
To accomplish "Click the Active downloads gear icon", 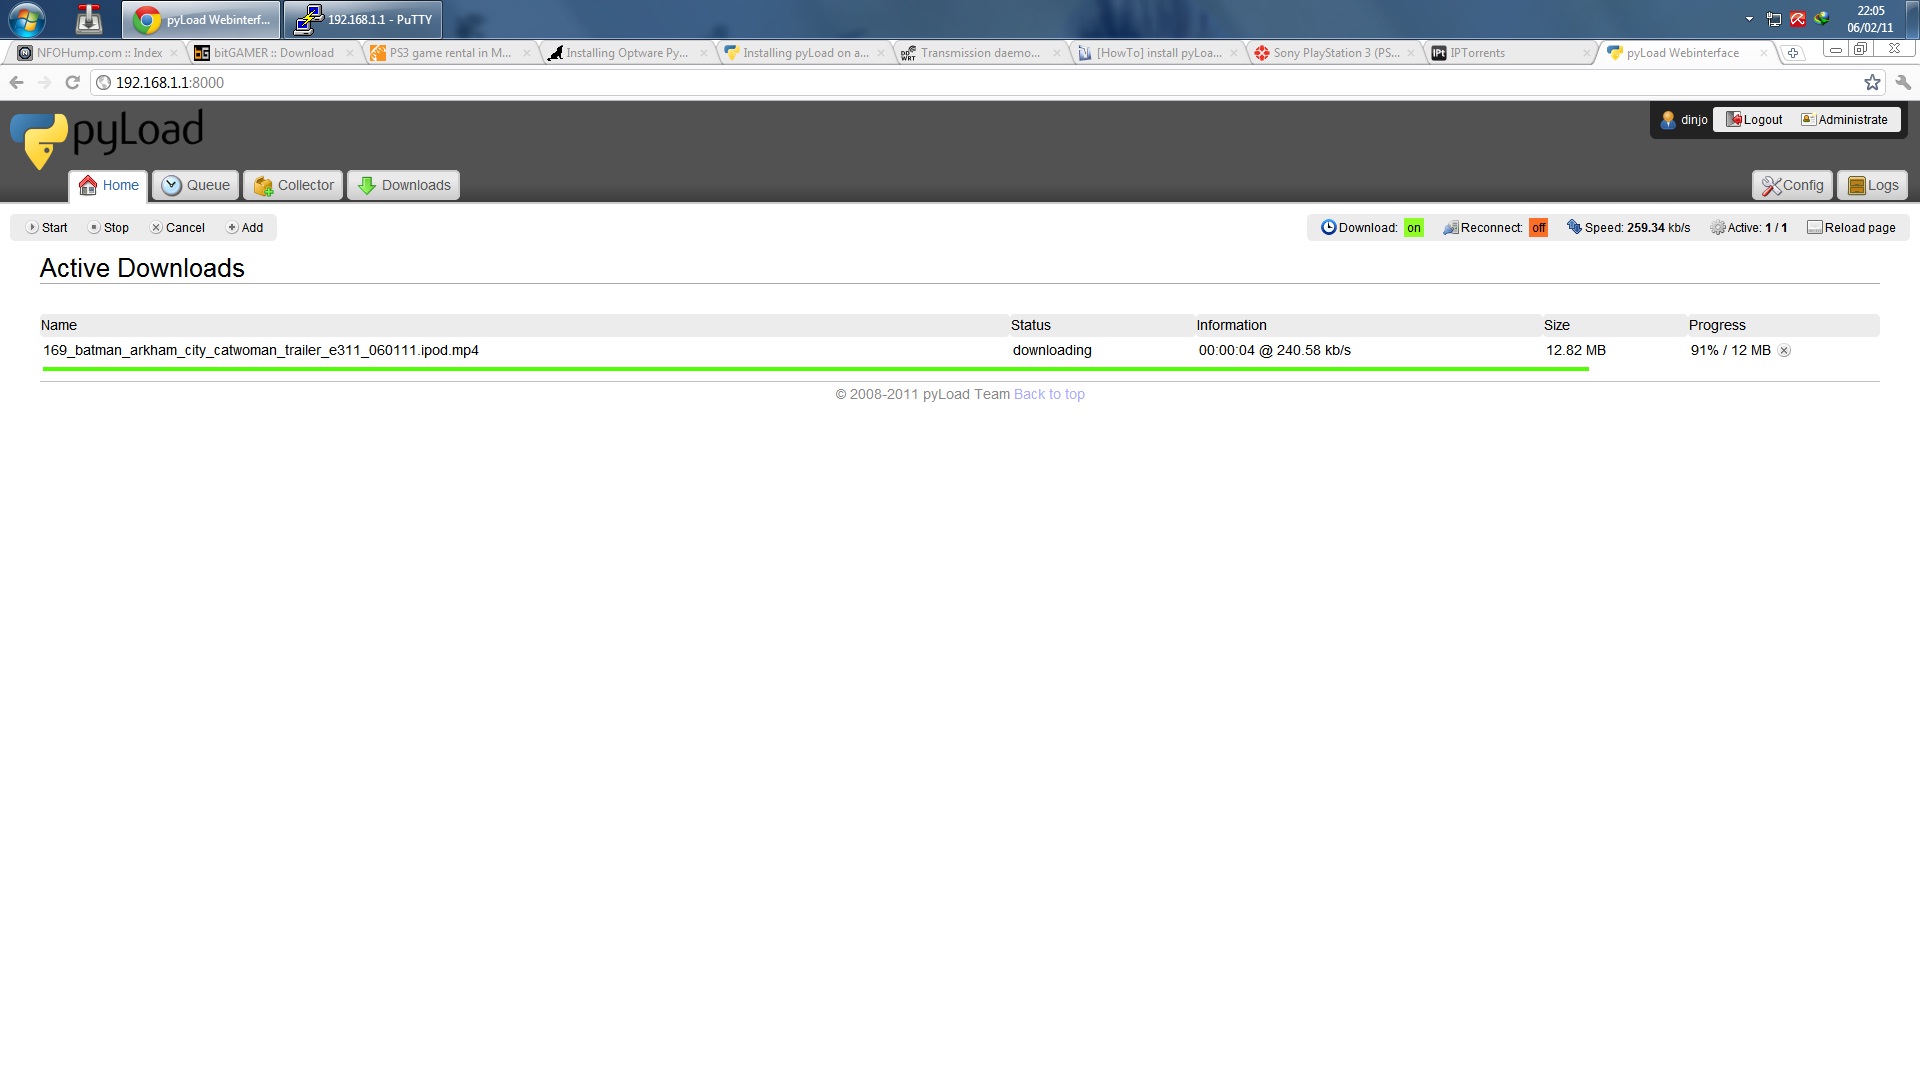I will (x=1718, y=228).
